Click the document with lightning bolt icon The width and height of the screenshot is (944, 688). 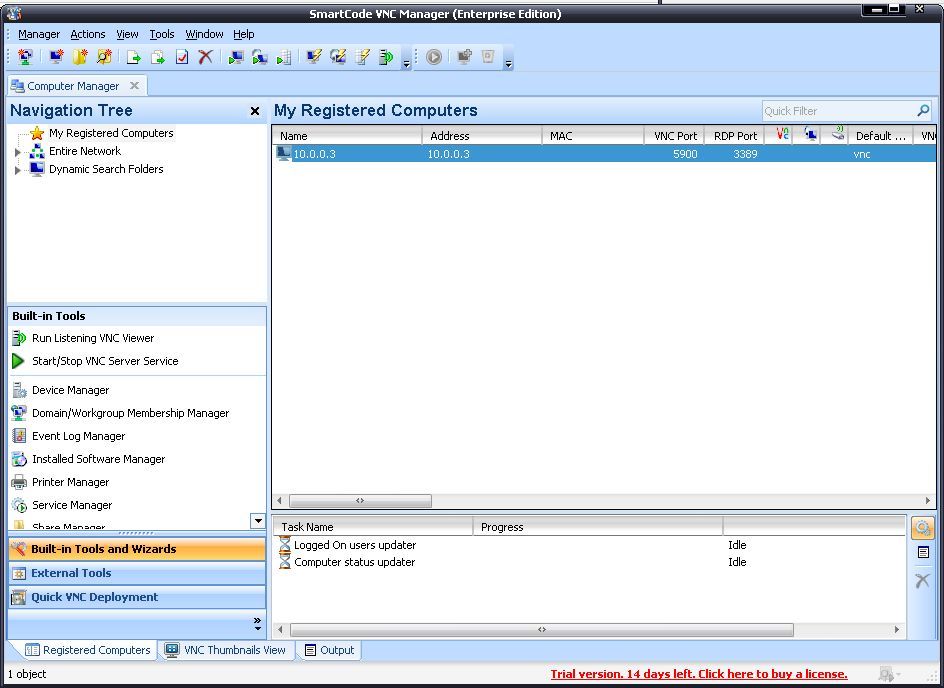click(x=362, y=57)
